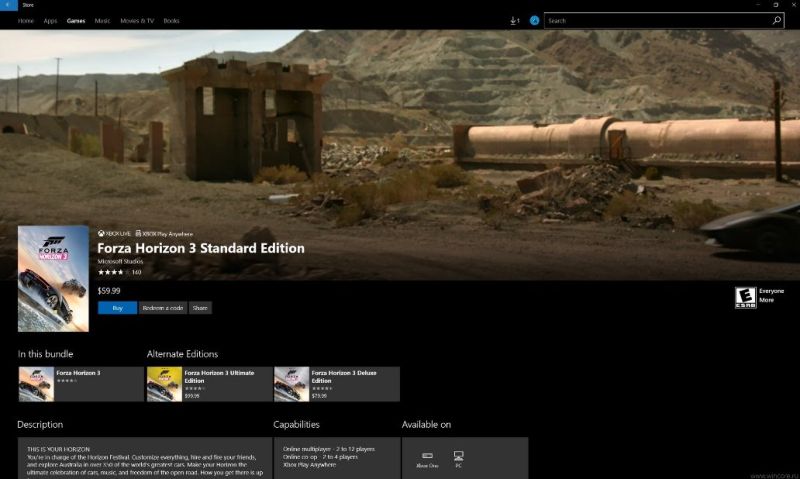This screenshot has height=479, width=800.
Task: Click the 'Online co-op - 2 to 4 players' text
Action: pos(320,457)
